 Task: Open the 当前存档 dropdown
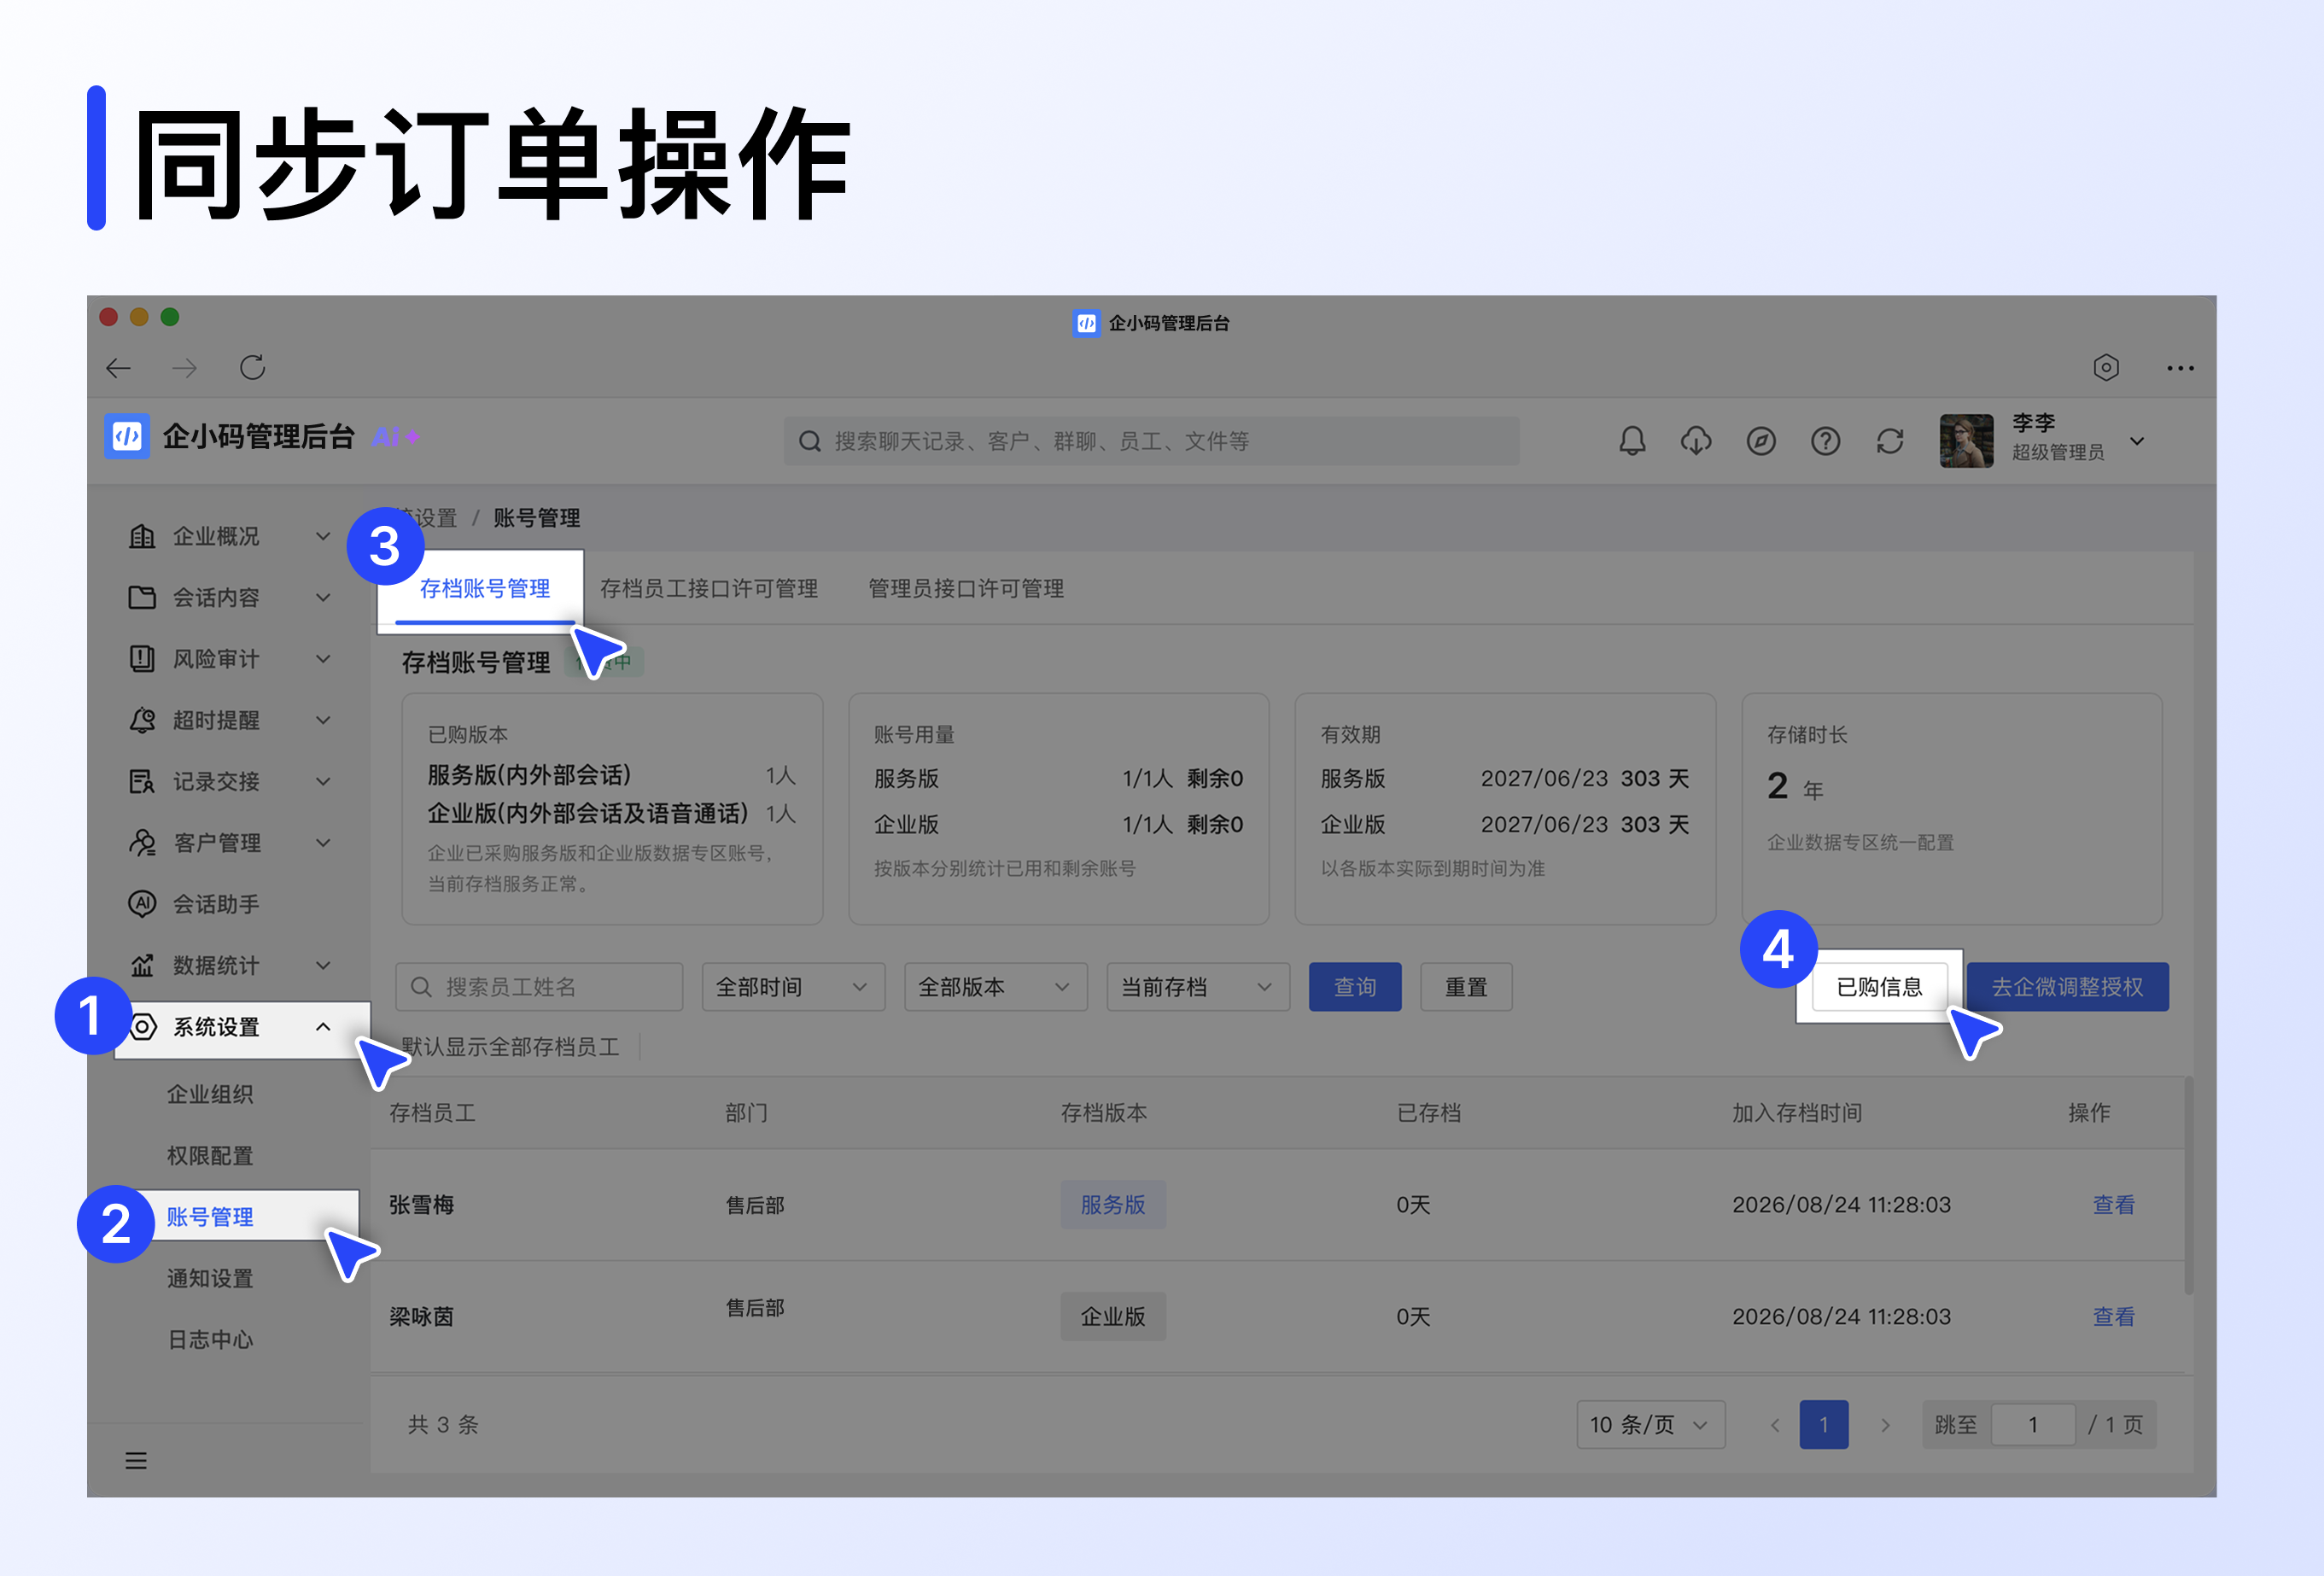pyautogui.click(x=1198, y=987)
